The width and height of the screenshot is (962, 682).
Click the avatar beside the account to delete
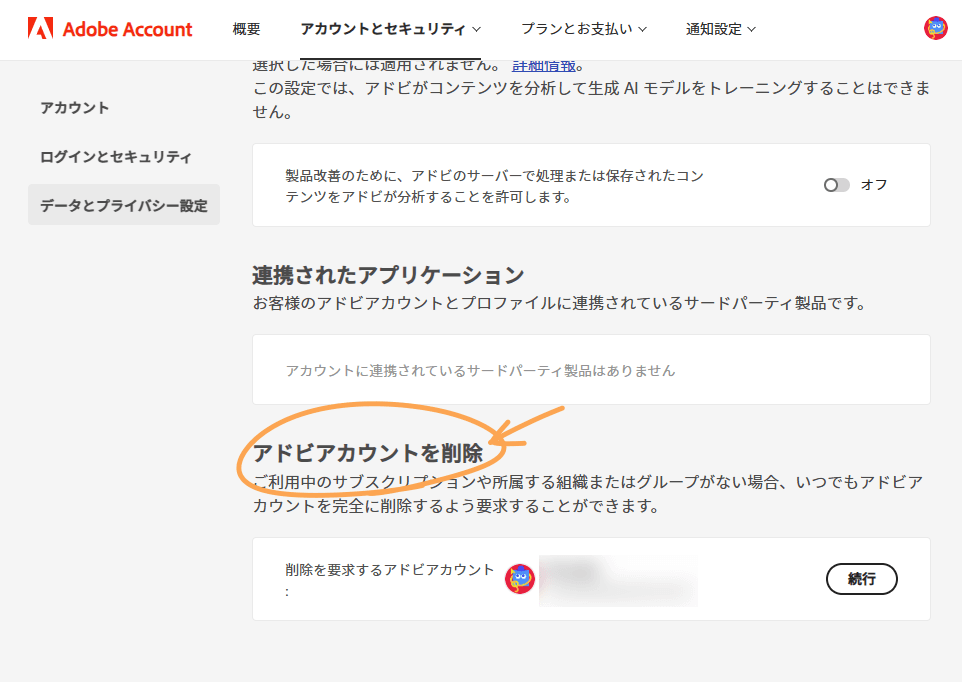pos(520,579)
